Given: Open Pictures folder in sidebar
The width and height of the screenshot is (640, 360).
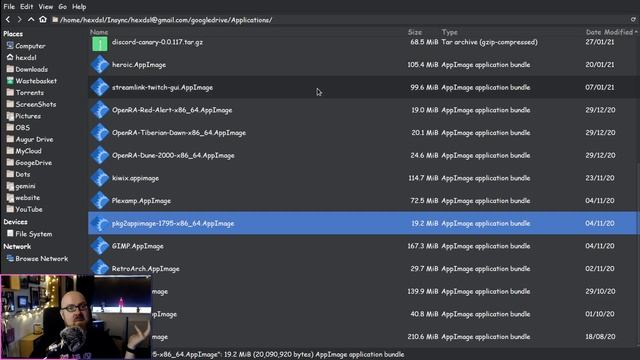Looking at the screenshot, I should click(23, 116).
